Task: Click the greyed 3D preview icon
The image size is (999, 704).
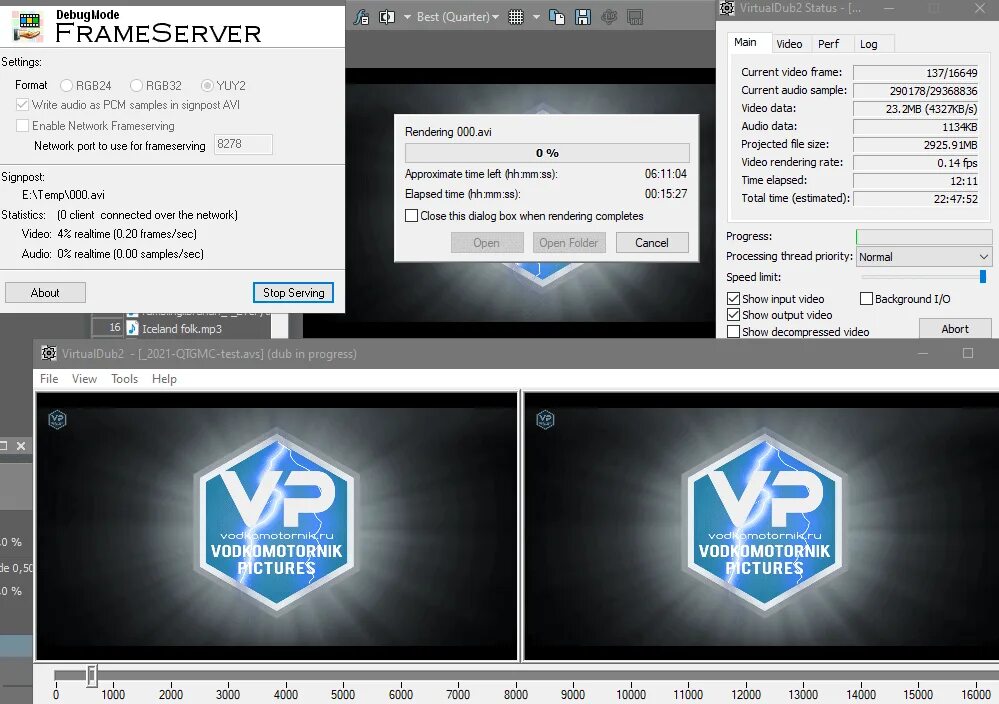Action: [609, 17]
